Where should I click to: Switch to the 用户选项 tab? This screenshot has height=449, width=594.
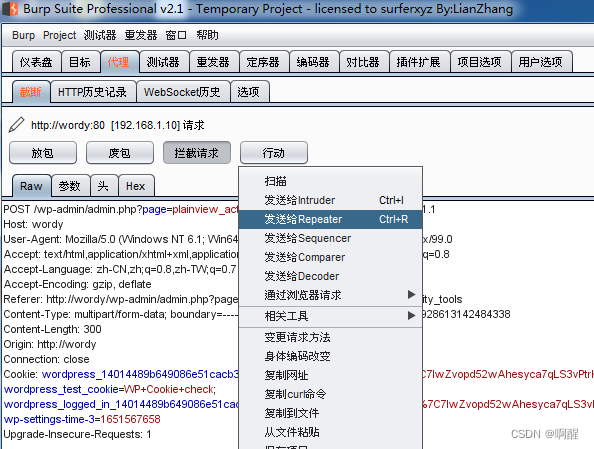coord(541,62)
